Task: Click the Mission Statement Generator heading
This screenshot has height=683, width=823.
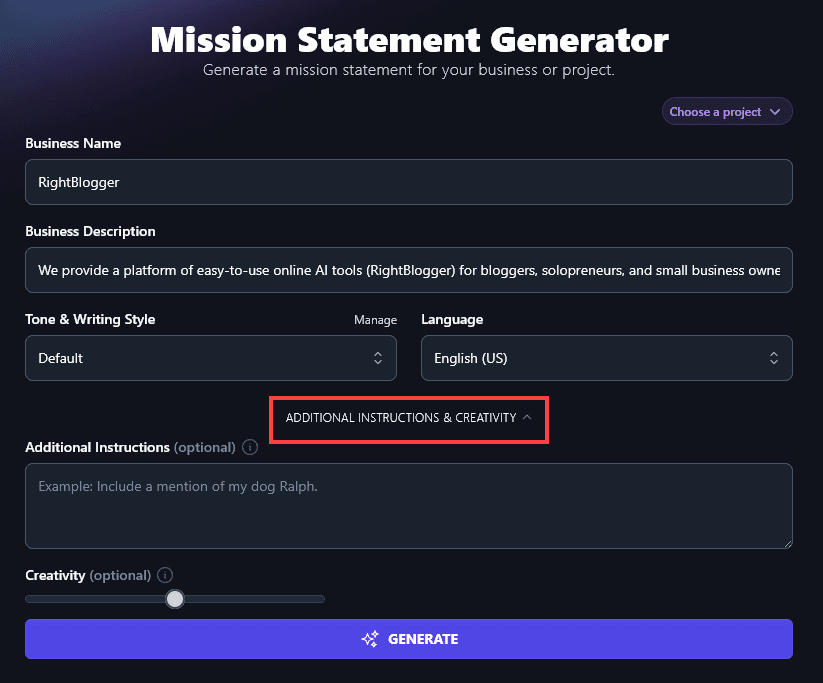Action: 409,39
